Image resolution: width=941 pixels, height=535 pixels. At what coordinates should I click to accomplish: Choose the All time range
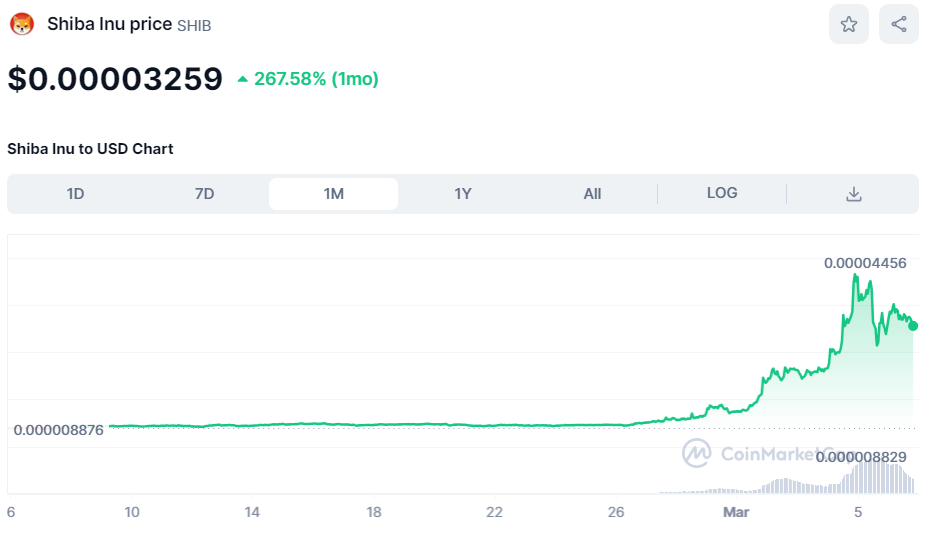pos(592,194)
